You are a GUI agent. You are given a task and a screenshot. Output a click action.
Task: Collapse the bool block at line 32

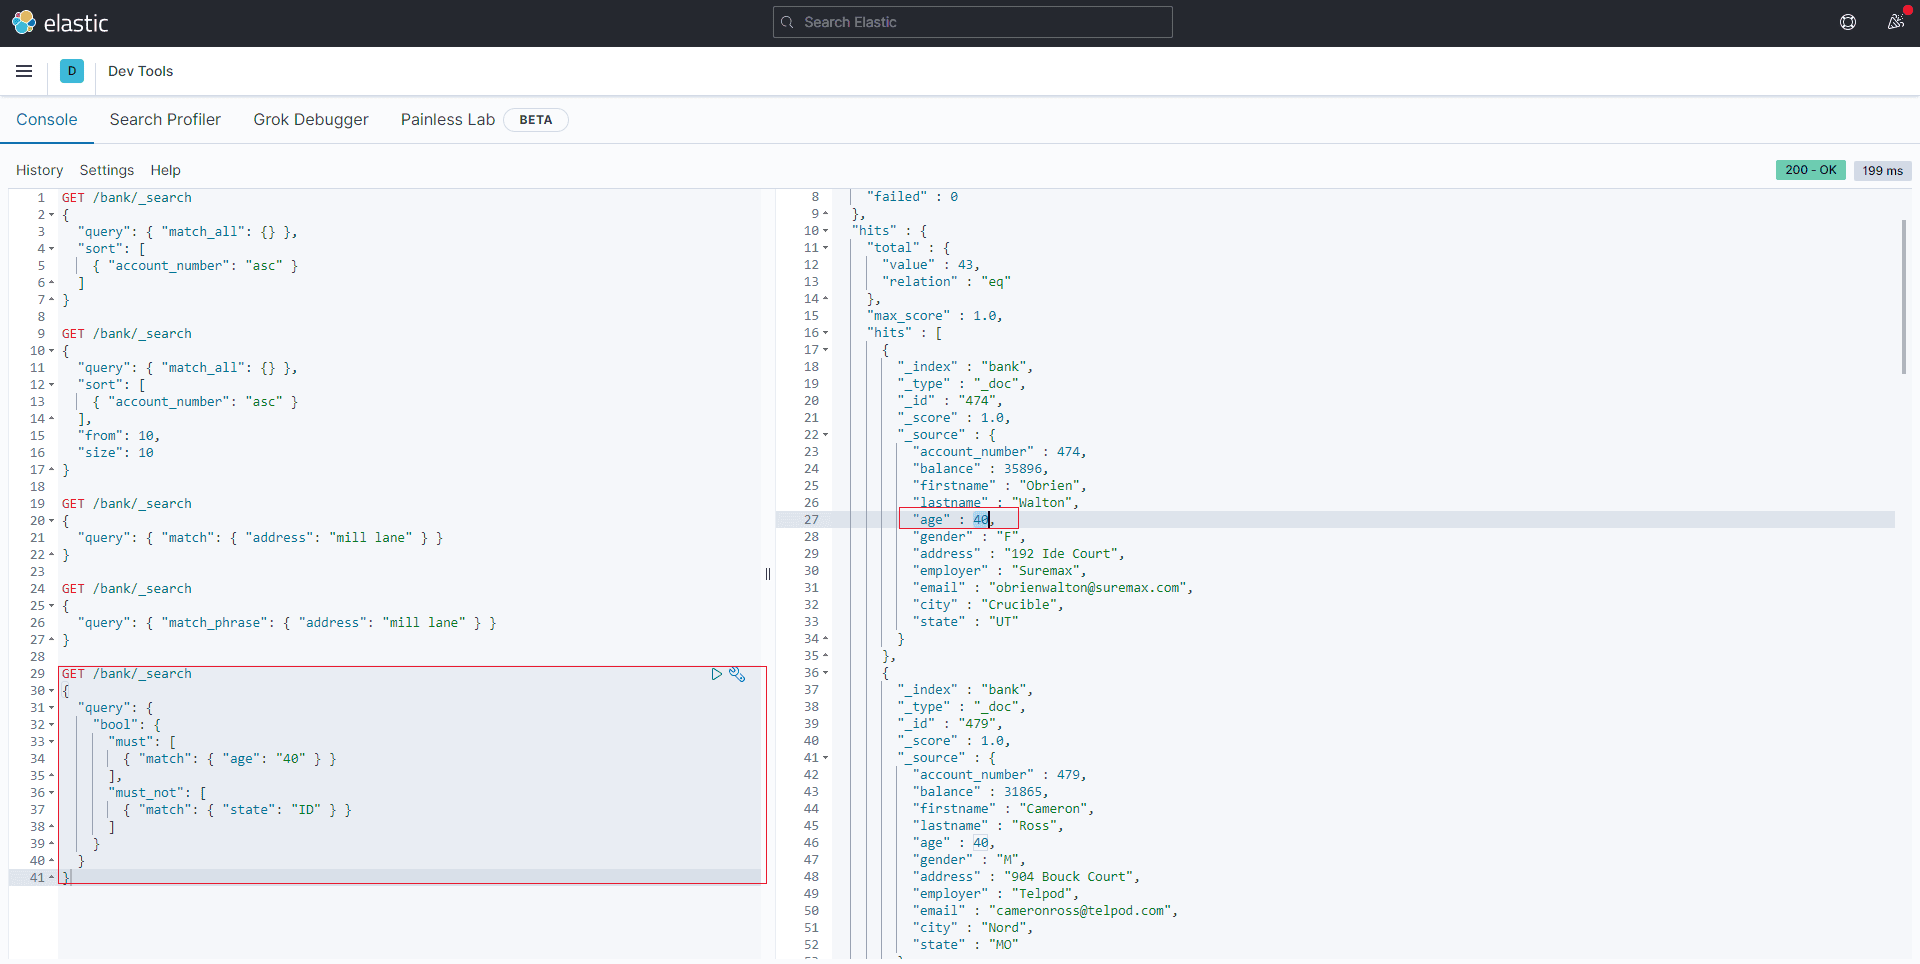click(51, 725)
